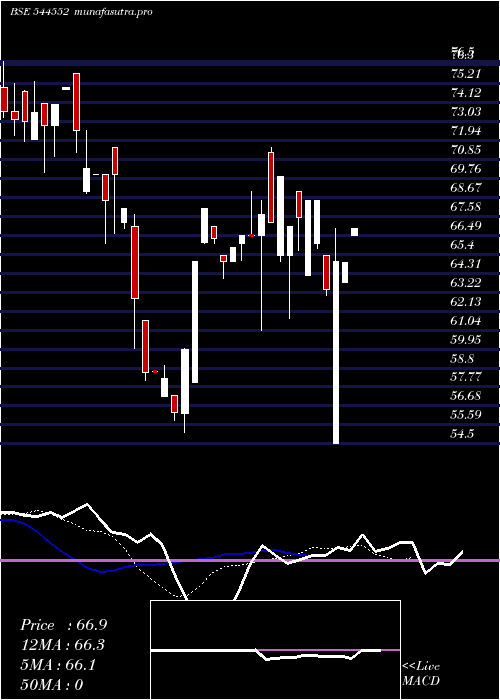Image resolution: width=500 pixels, height=700 pixels.
Task: Select the 55.59 price axis label
Action: point(467,415)
